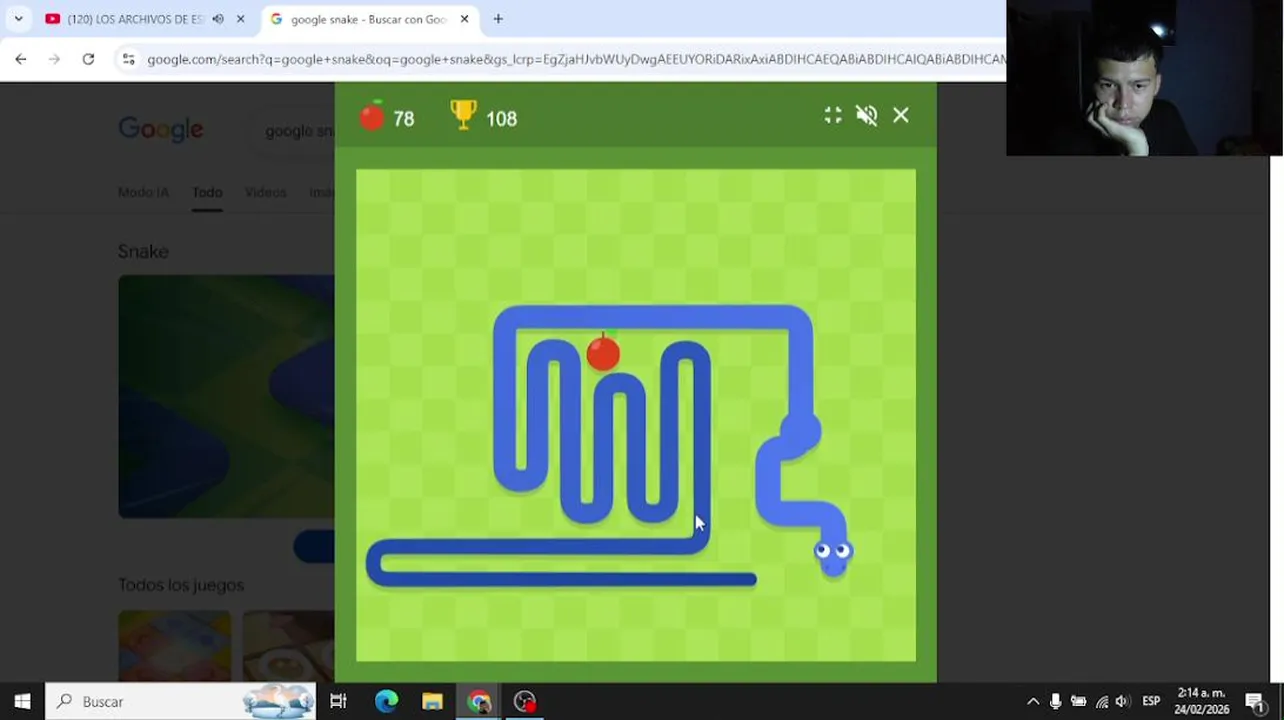Open the Modo IA search tab
The image size is (1284, 720).
[x=143, y=192]
